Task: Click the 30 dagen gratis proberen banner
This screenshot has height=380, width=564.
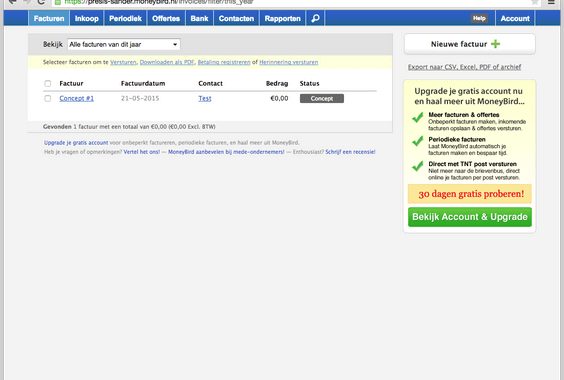Action: pos(470,194)
